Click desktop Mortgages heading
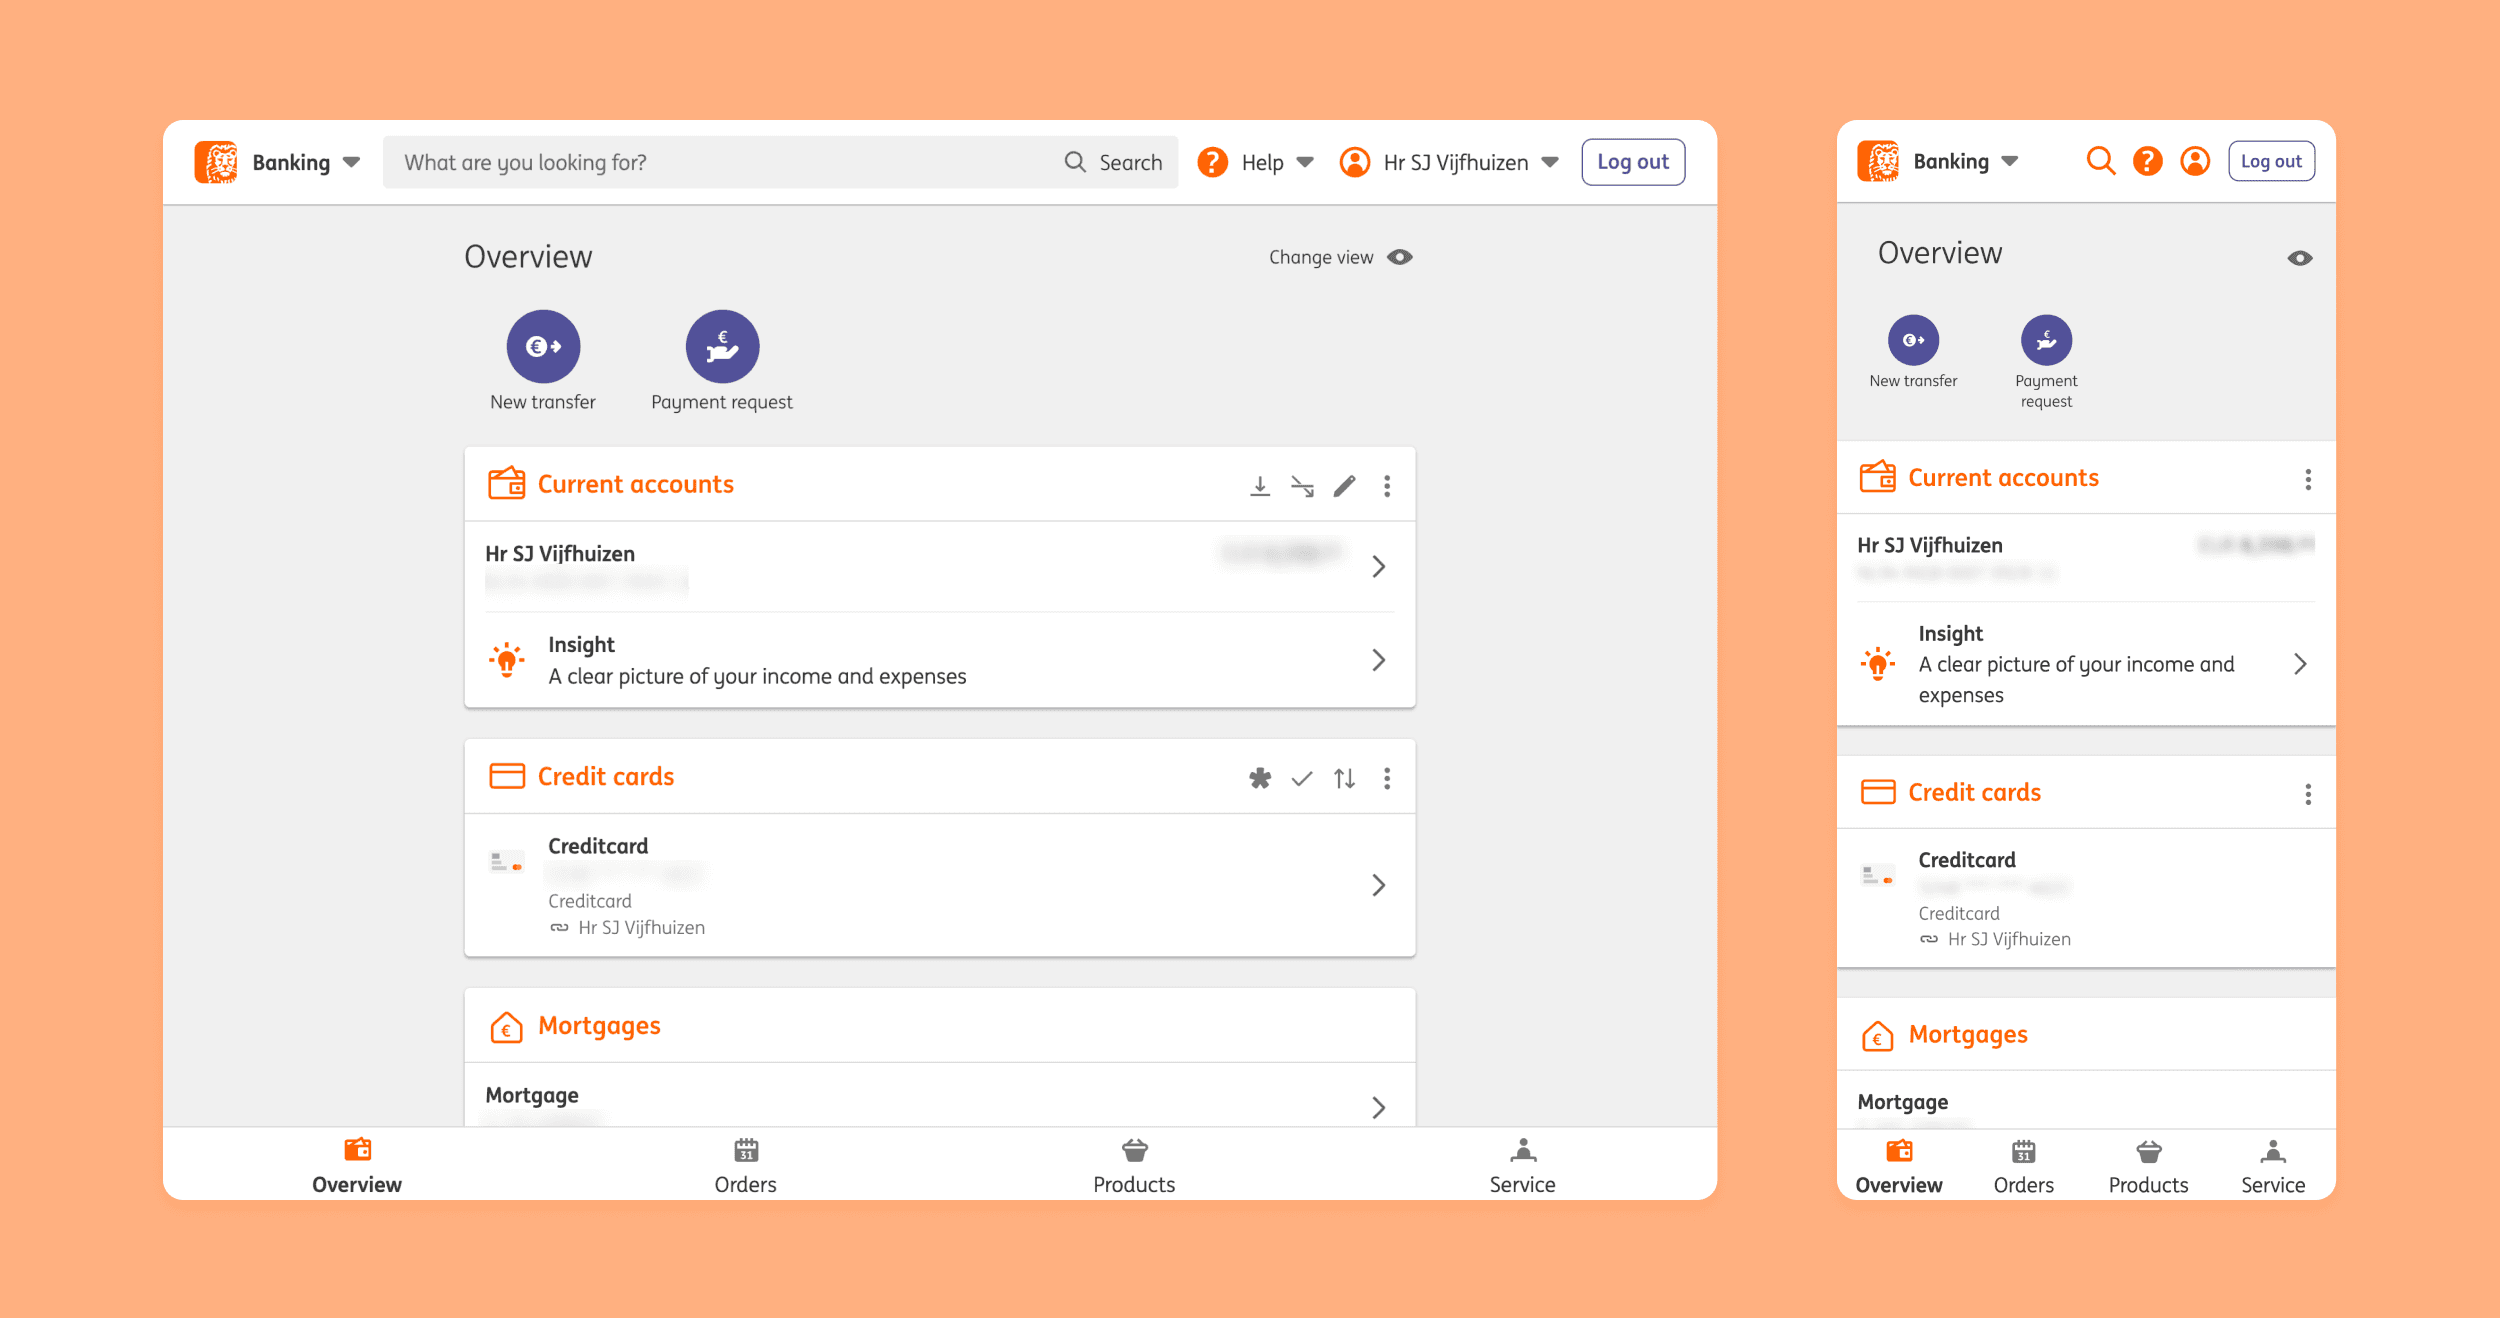The height and width of the screenshot is (1318, 2500). pos(599,1027)
